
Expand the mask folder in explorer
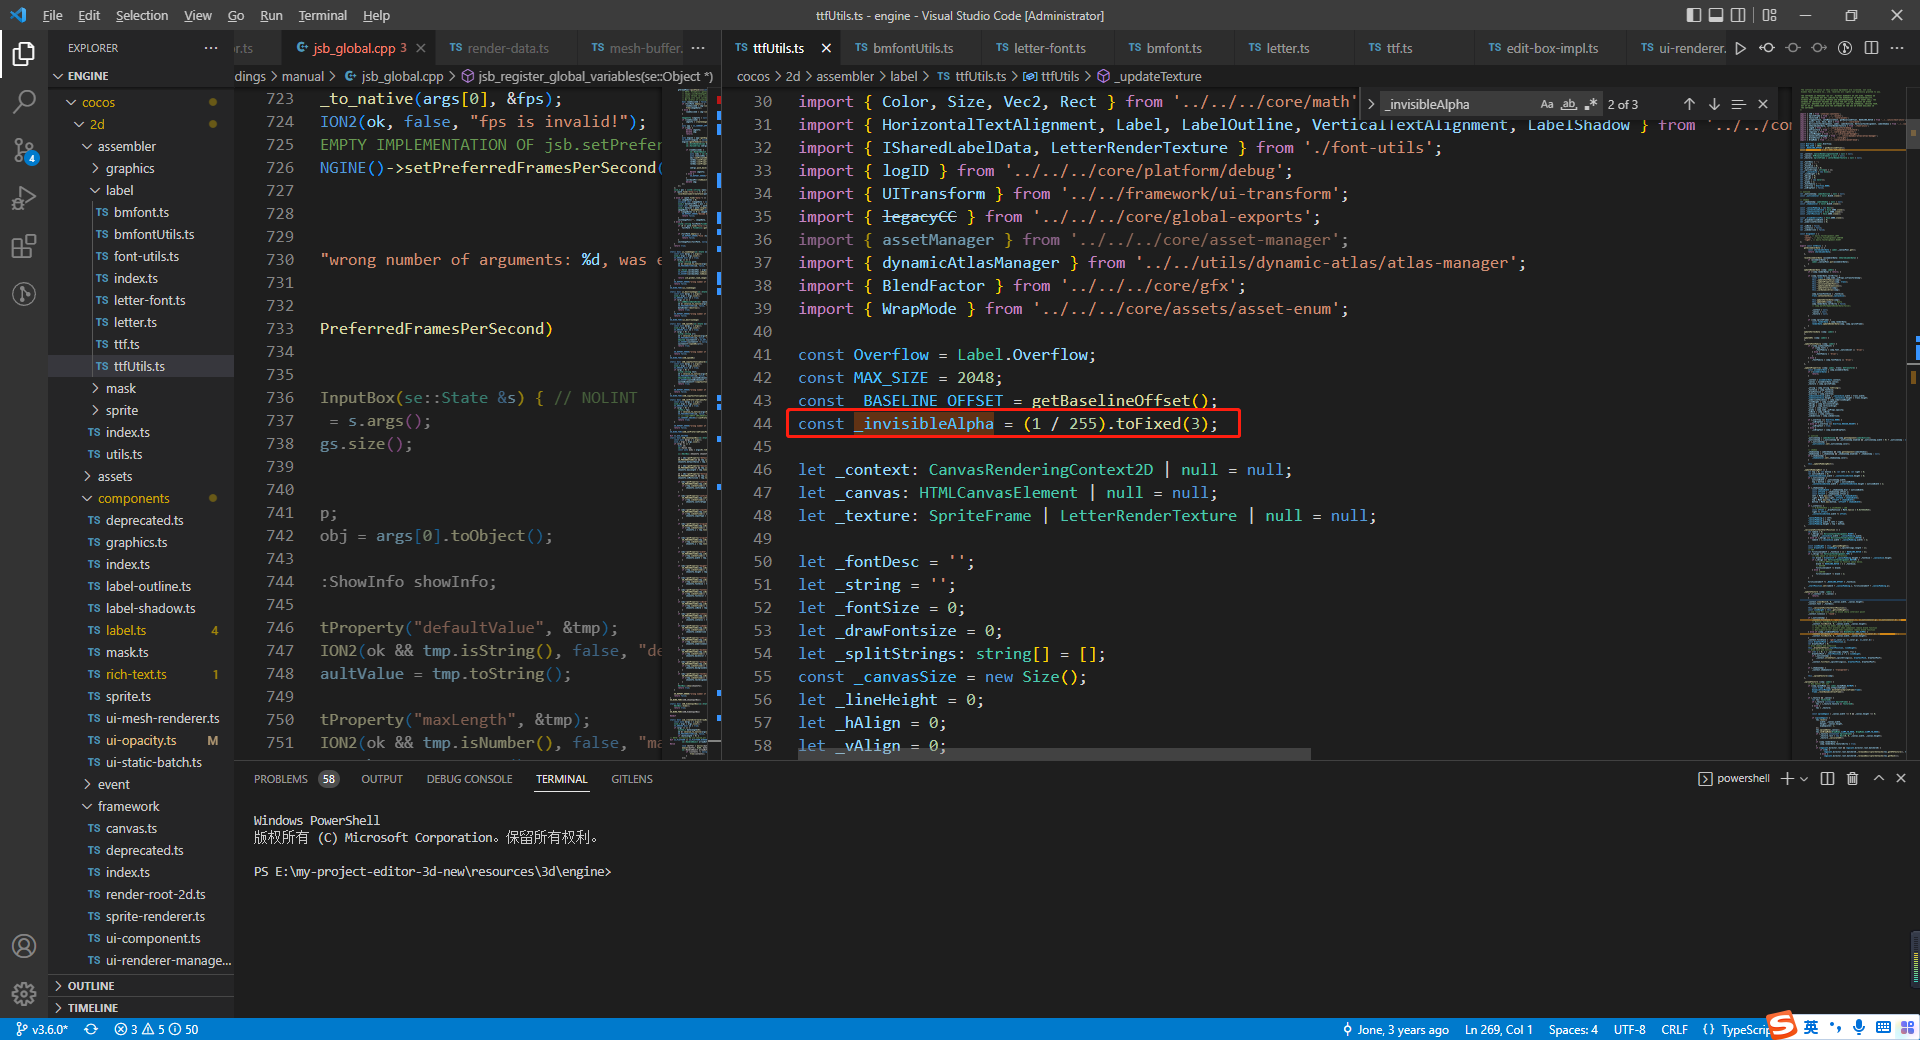[121, 388]
